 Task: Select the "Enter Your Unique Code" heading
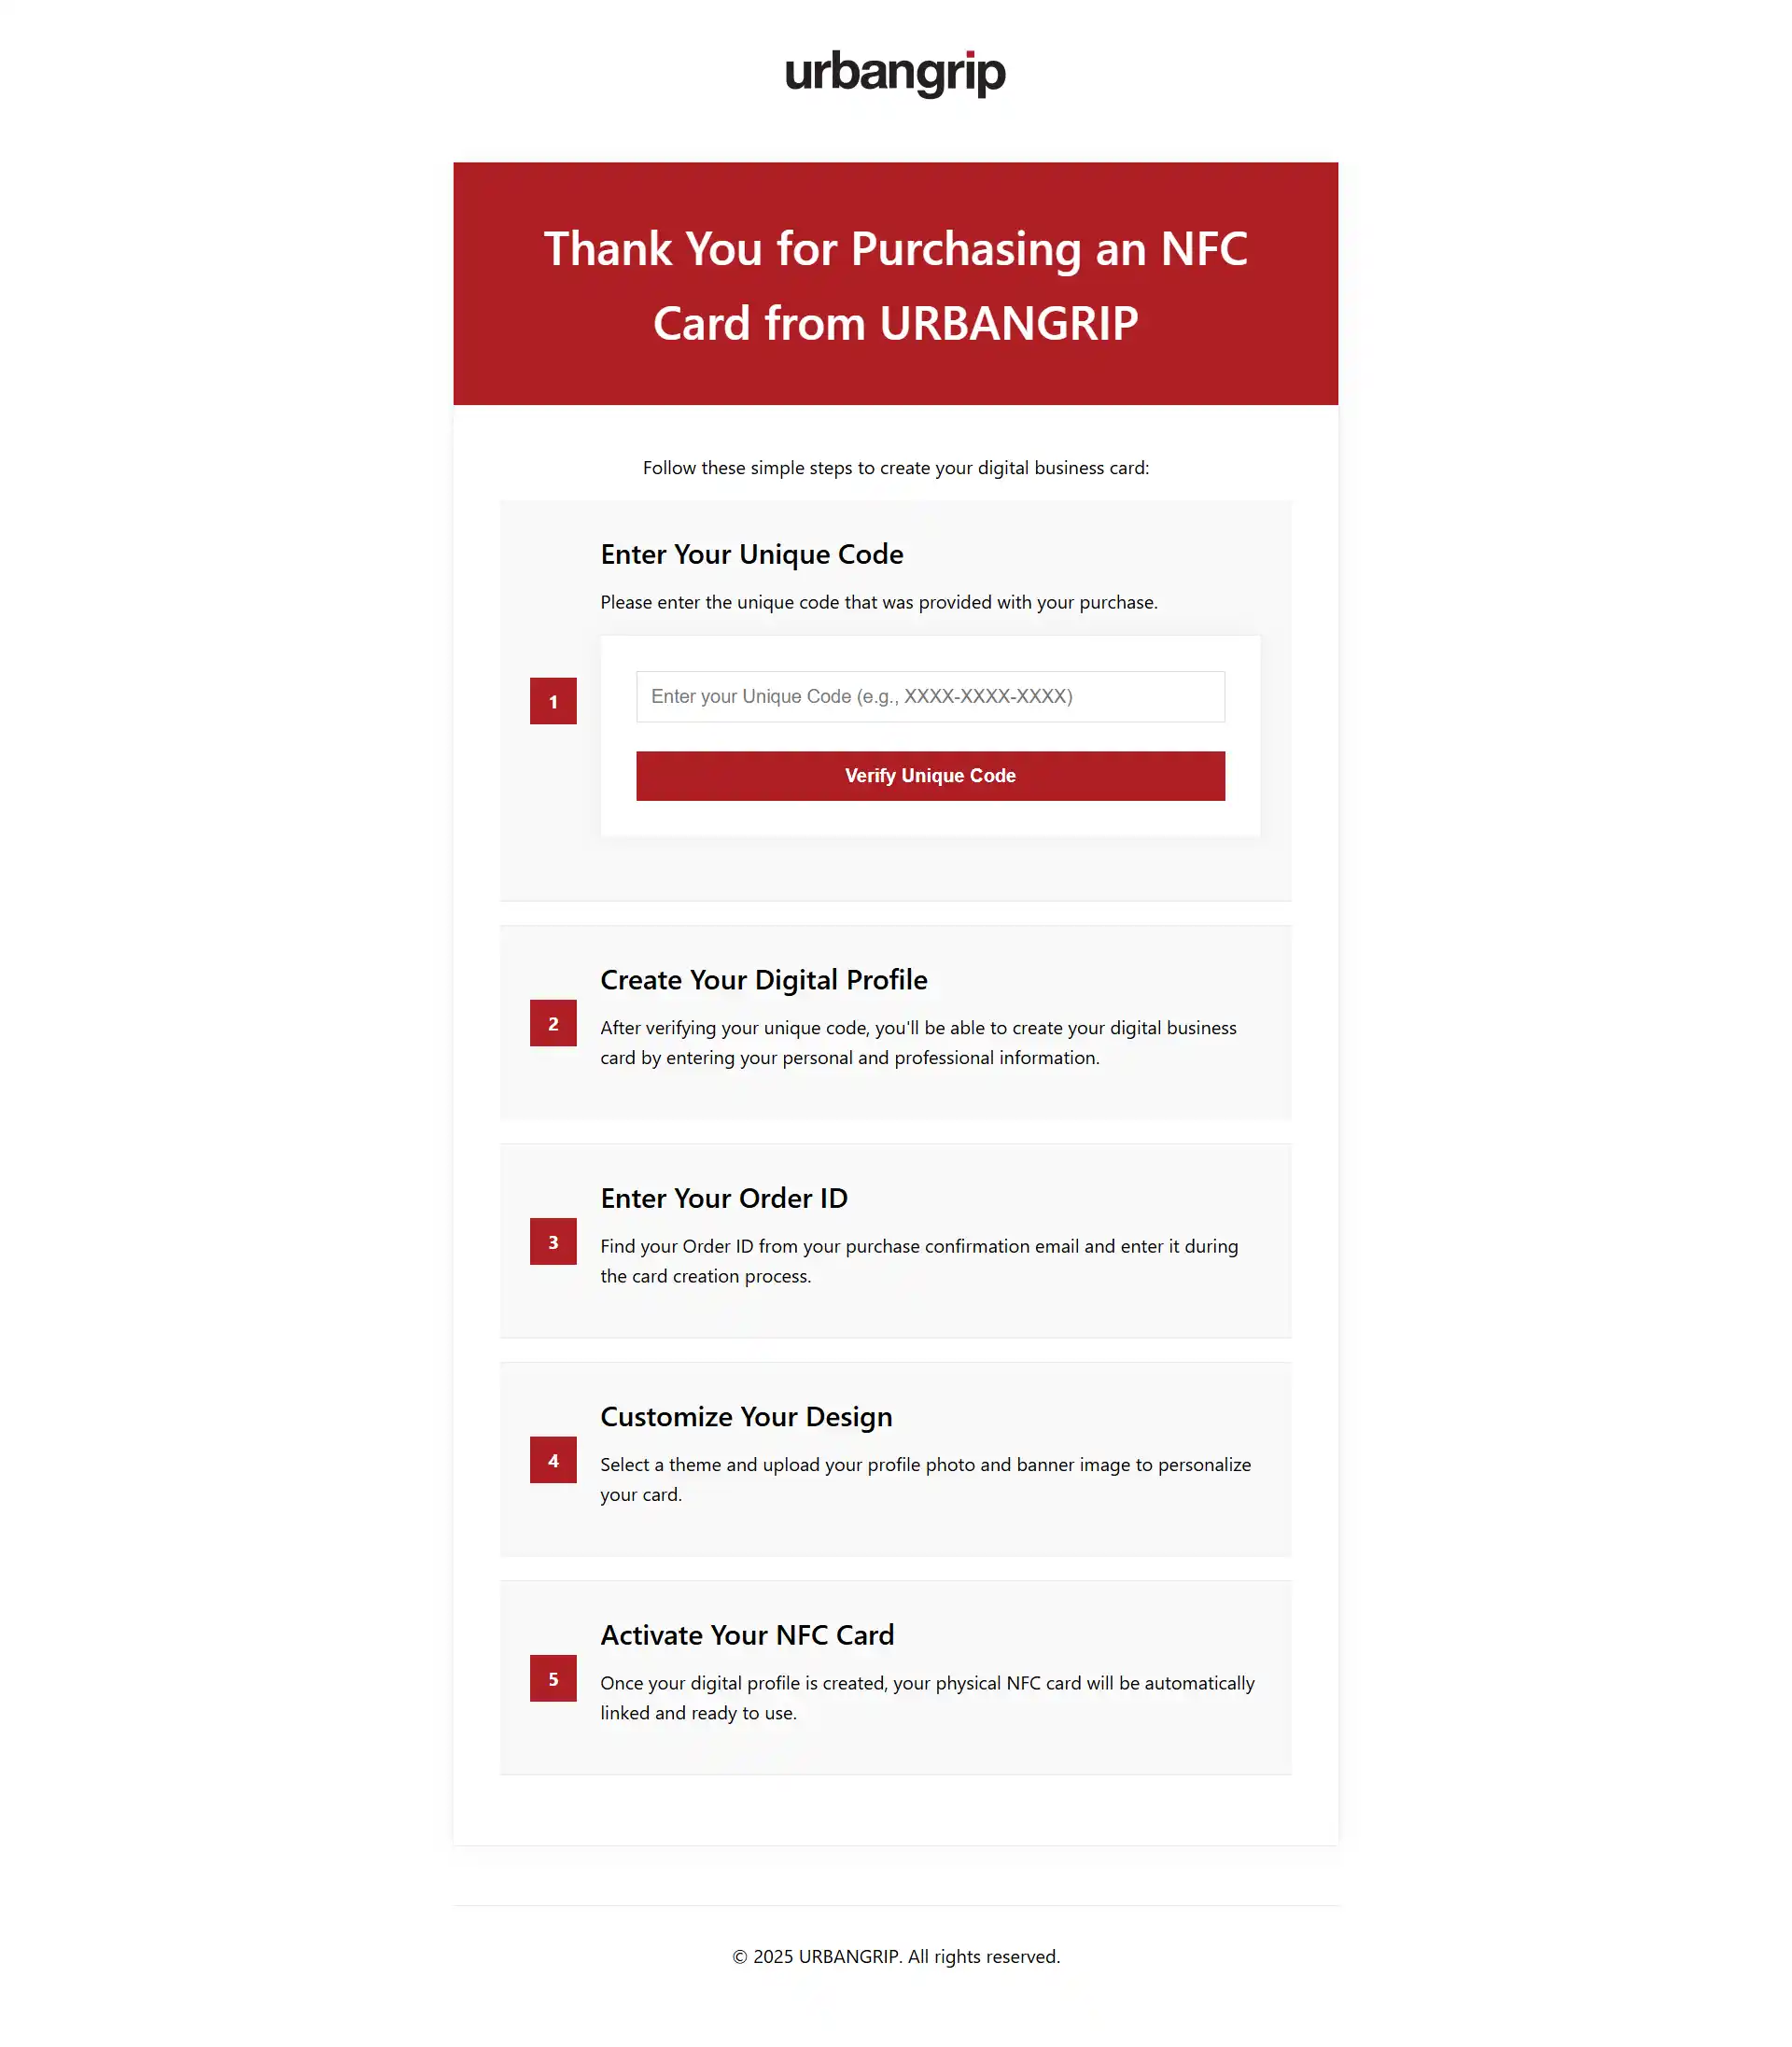751,554
